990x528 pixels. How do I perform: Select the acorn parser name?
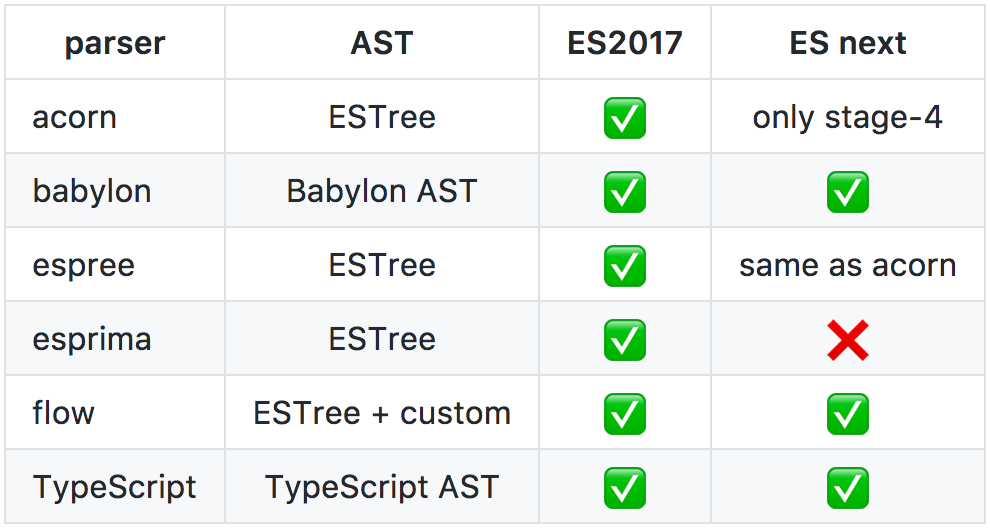75,117
